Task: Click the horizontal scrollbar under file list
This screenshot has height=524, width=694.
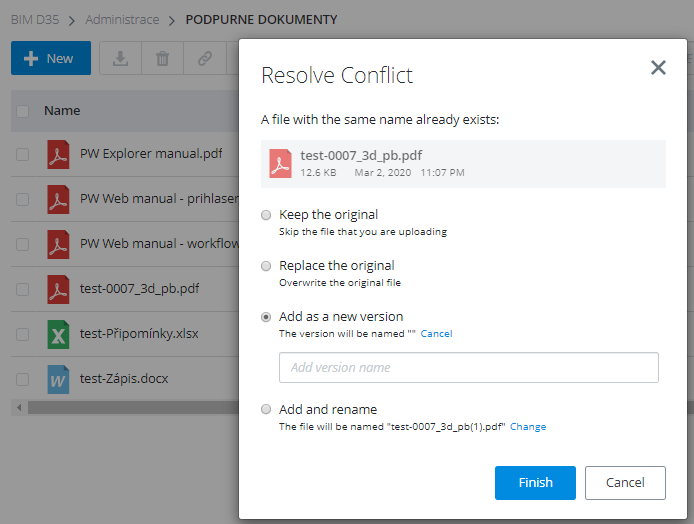Action: click(130, 408)
